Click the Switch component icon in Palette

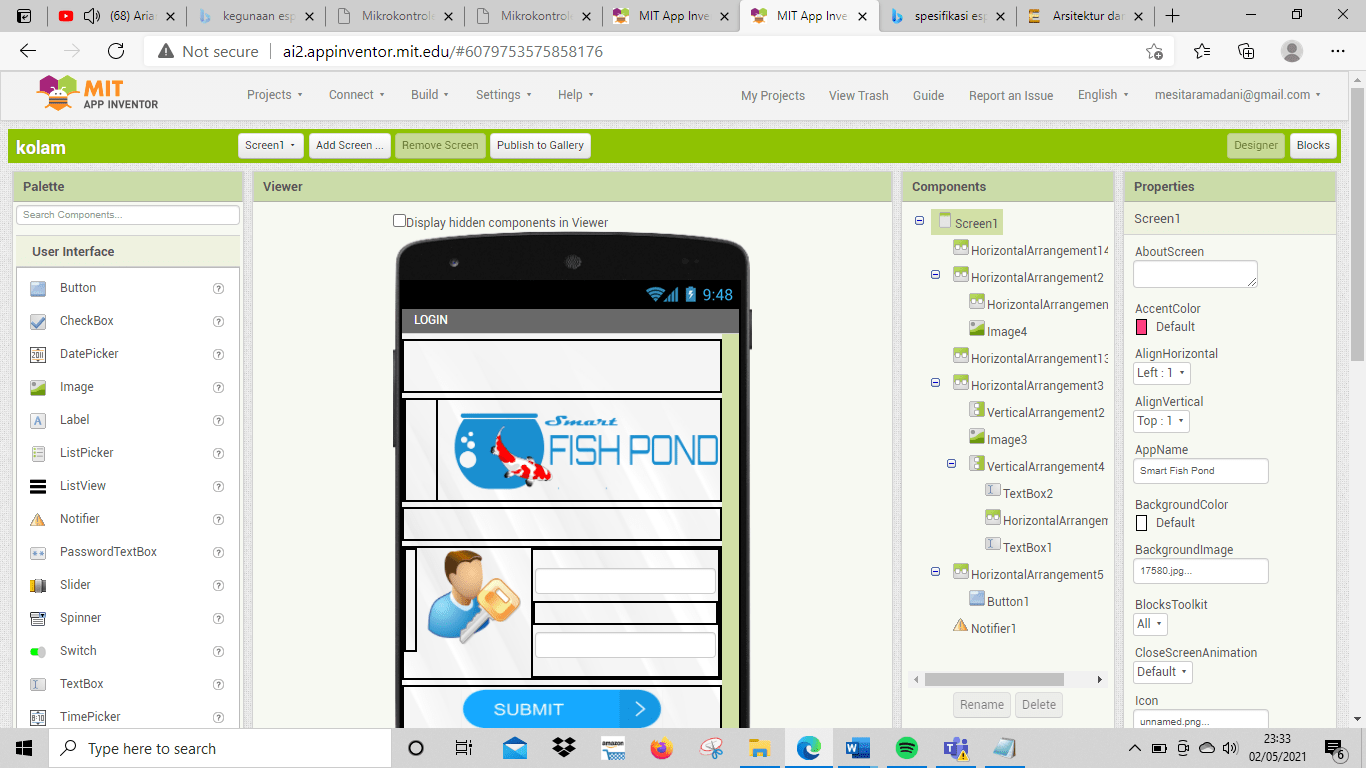pyautogui.click(x=38, y=651)
